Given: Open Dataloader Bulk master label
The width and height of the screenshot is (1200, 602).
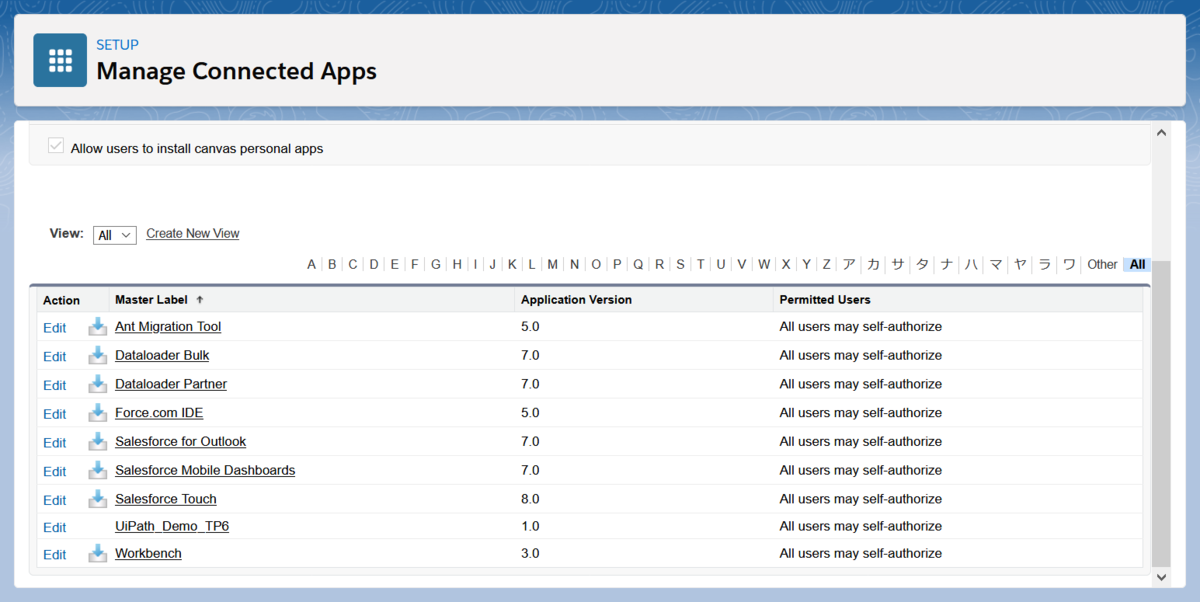Looking at the screenshot, I should click(162, 355).
